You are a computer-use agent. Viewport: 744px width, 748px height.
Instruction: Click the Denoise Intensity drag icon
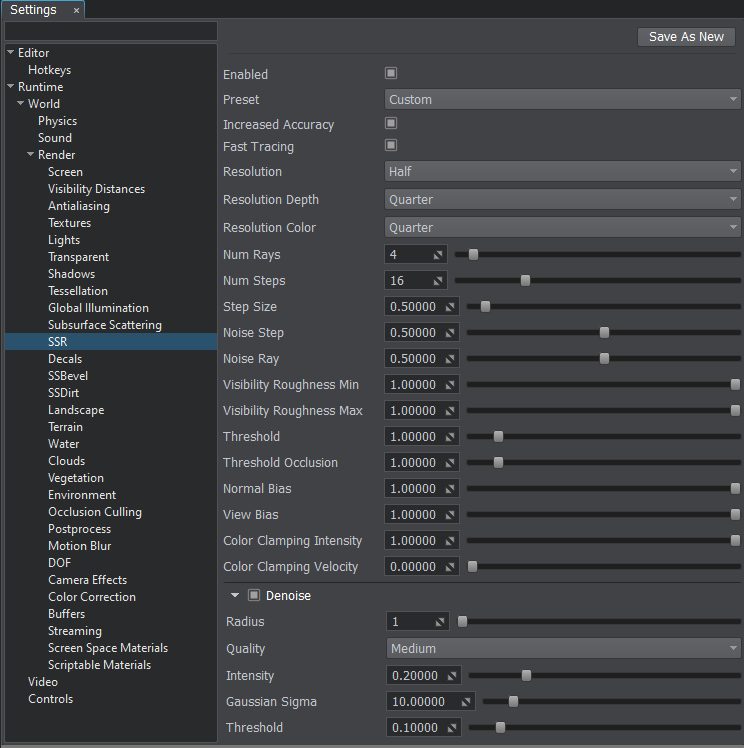click(x=452, y=676)
